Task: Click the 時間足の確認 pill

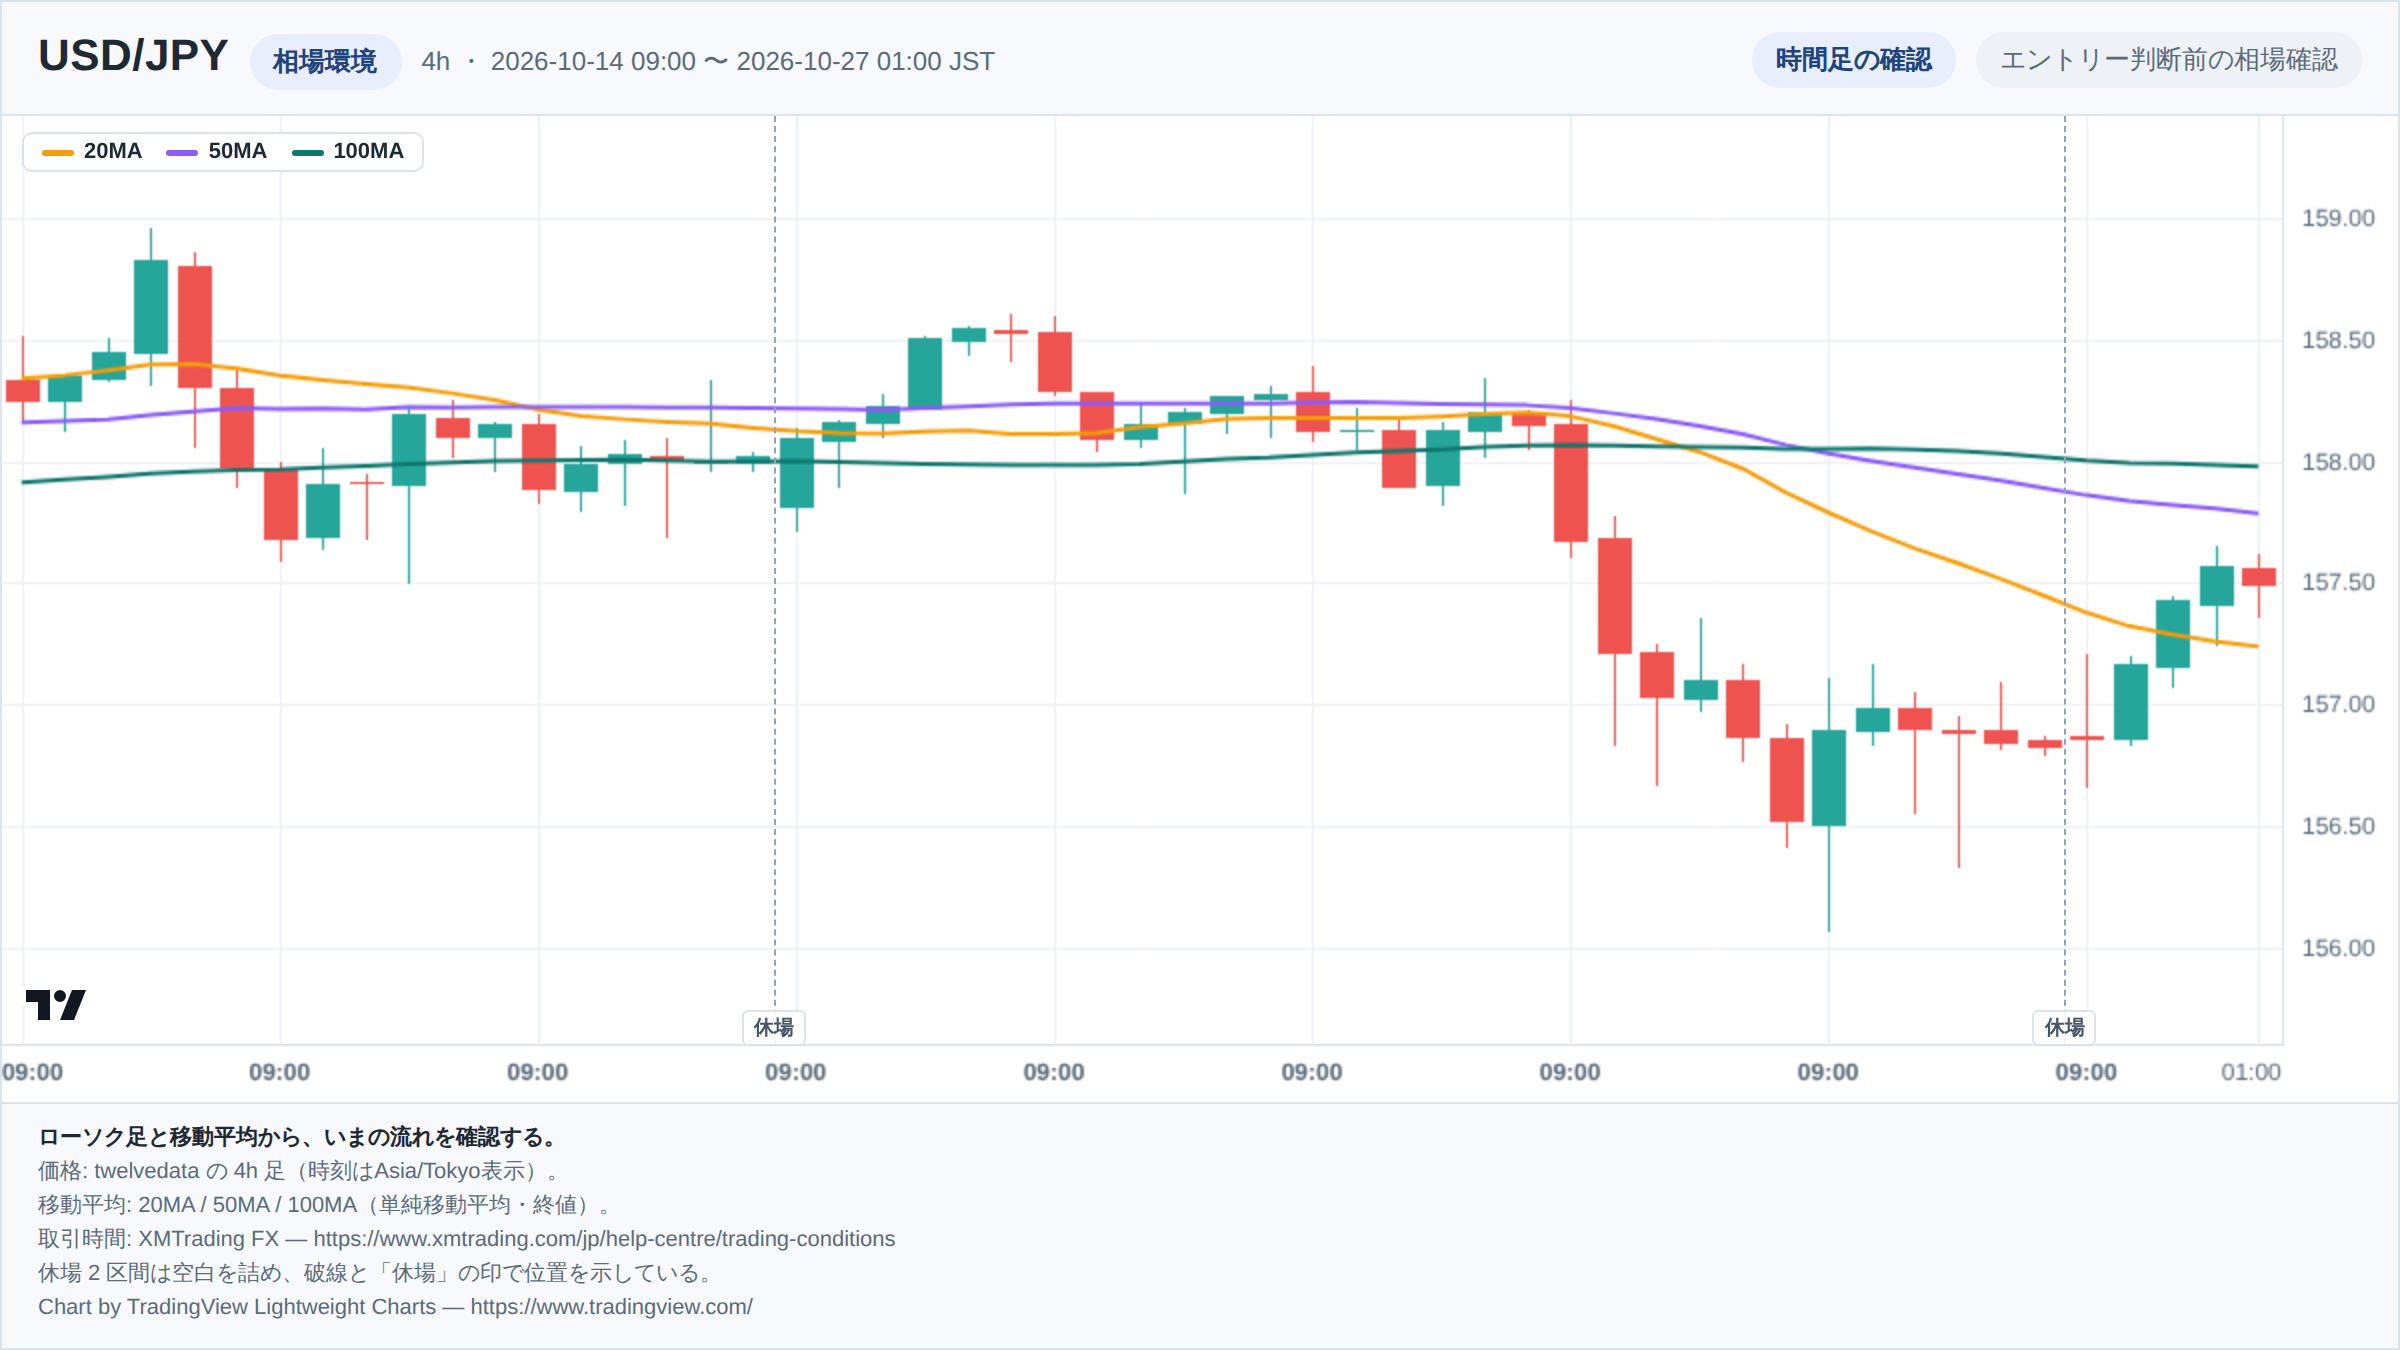Action: [x=1853, y=60]
